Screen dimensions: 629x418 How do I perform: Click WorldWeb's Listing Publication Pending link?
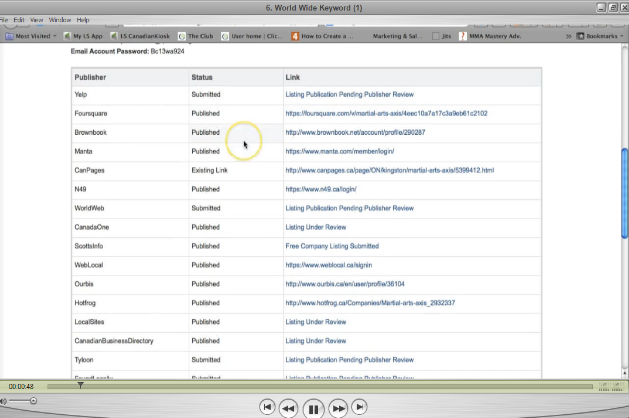tap(349, 208)
